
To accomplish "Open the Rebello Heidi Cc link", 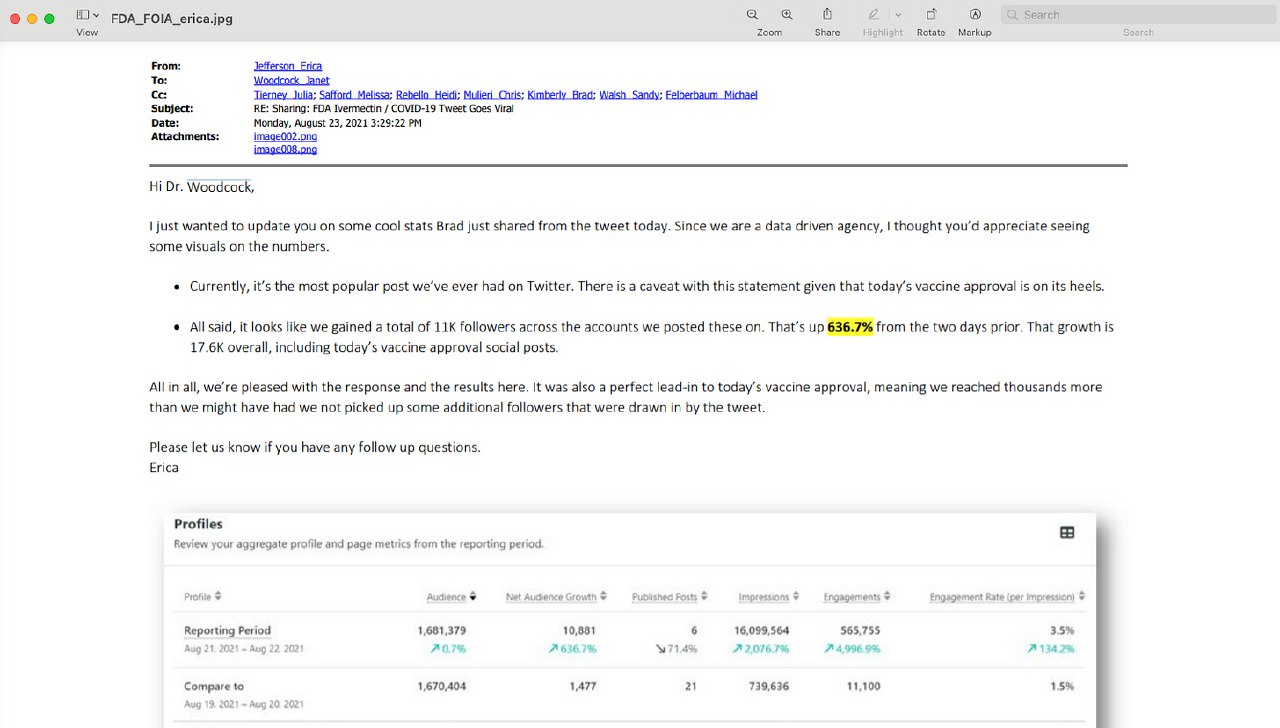I will [x=427, y=94].
